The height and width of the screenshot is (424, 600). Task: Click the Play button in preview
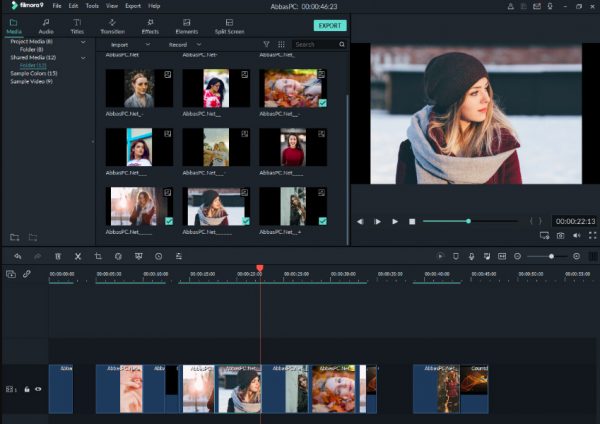tap(395, 222)
